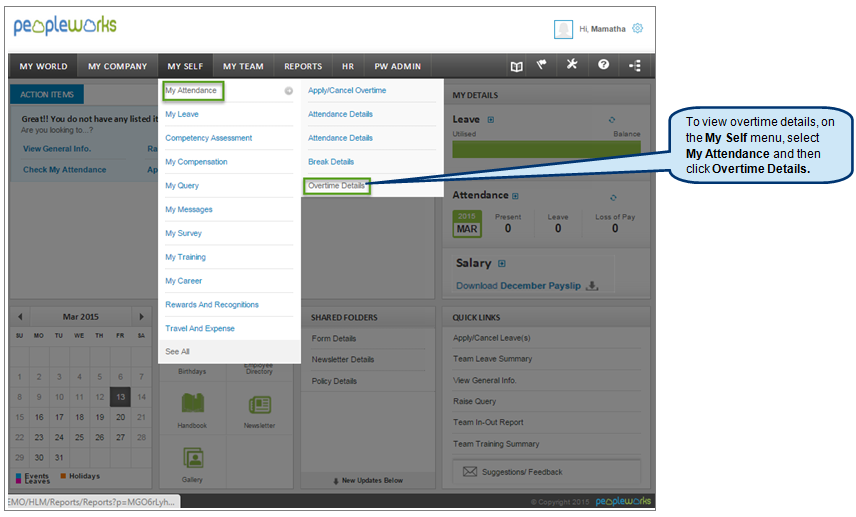Open the PW ADMIN menu
Viewport: 856px width, 517px height.
pos(397,66)
